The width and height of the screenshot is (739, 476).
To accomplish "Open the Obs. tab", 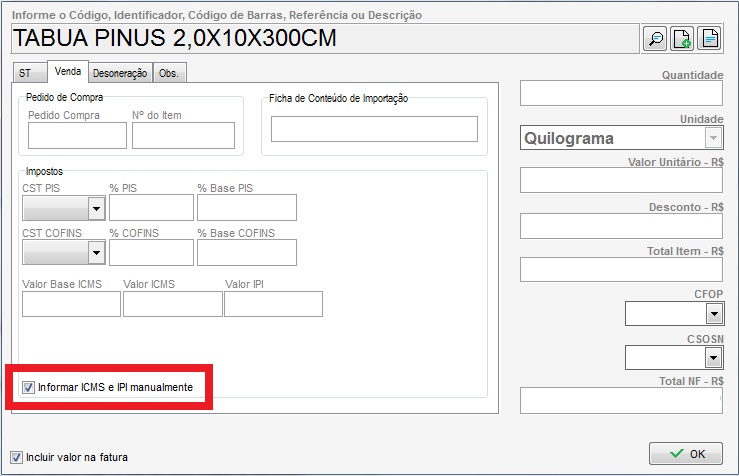I will (x=170, y=73).
